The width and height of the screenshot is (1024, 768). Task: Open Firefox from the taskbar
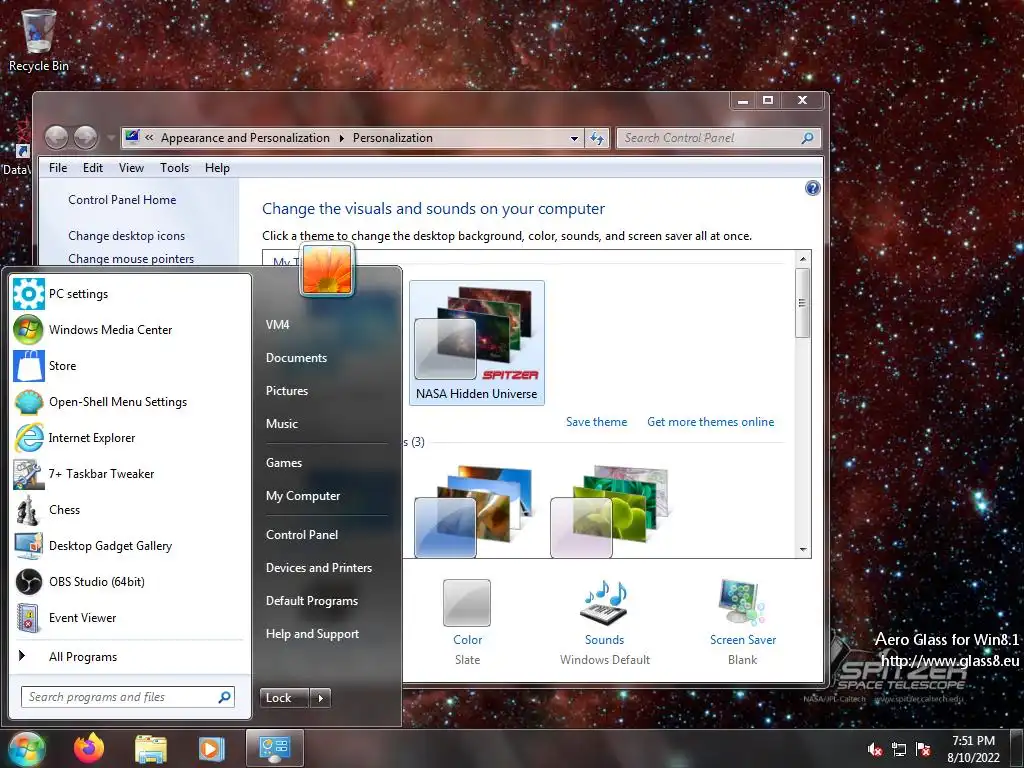[x=89, y=748]
